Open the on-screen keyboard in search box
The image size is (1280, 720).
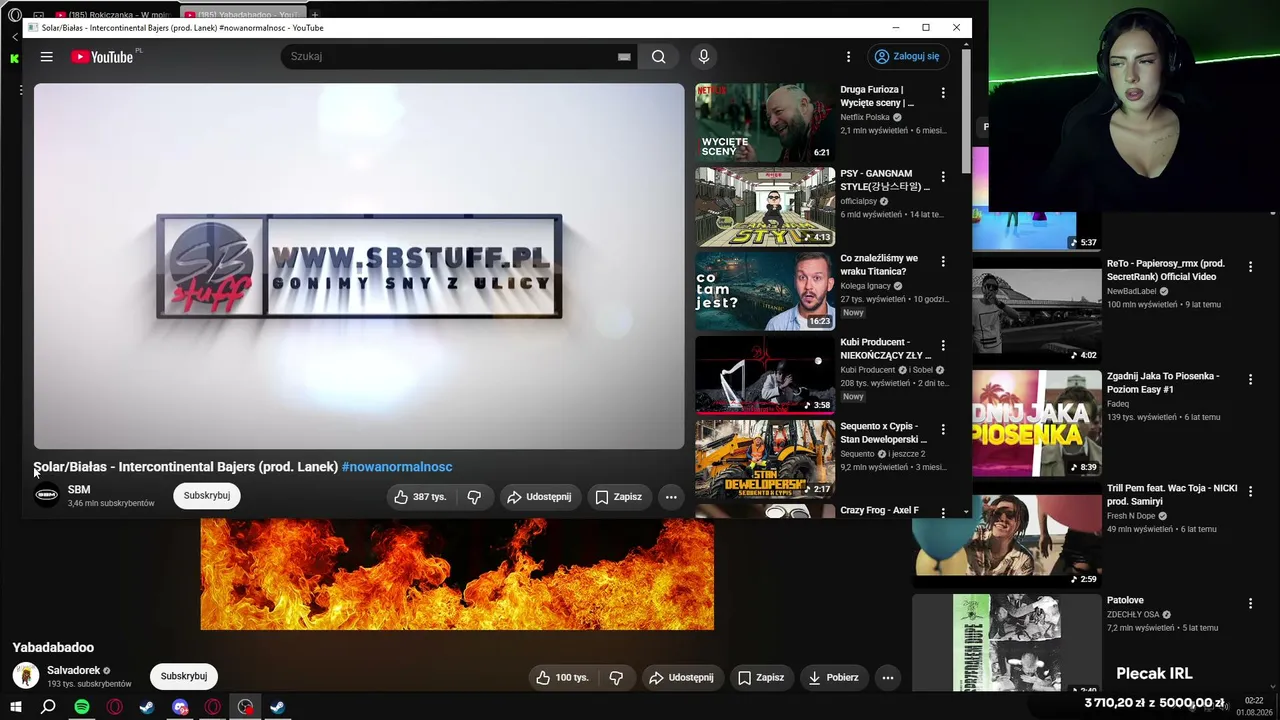point(624,57)
